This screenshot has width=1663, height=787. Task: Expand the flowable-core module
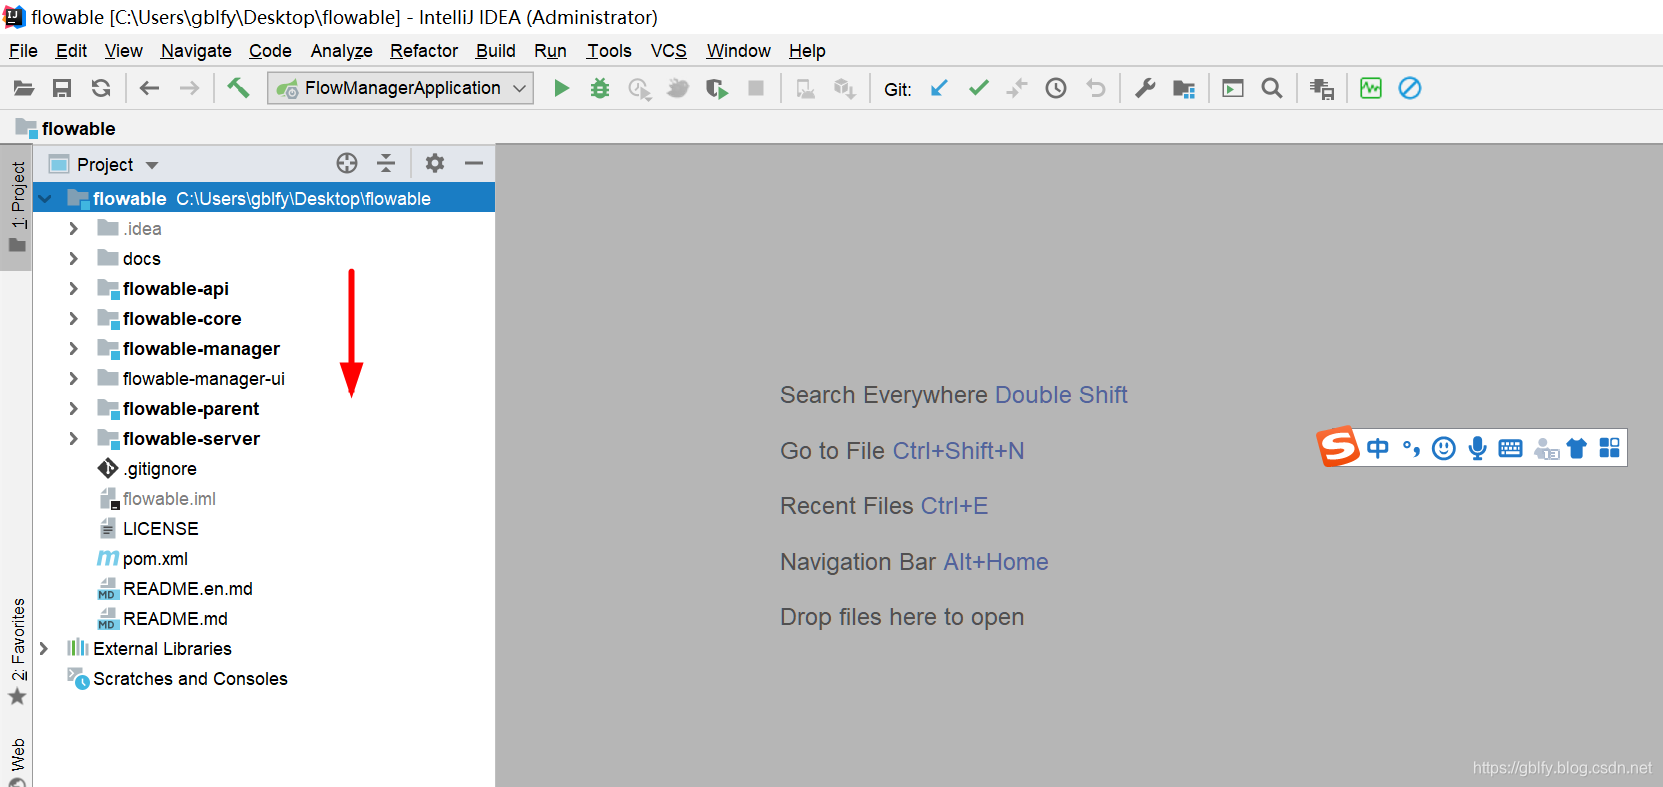pos(73,319)
